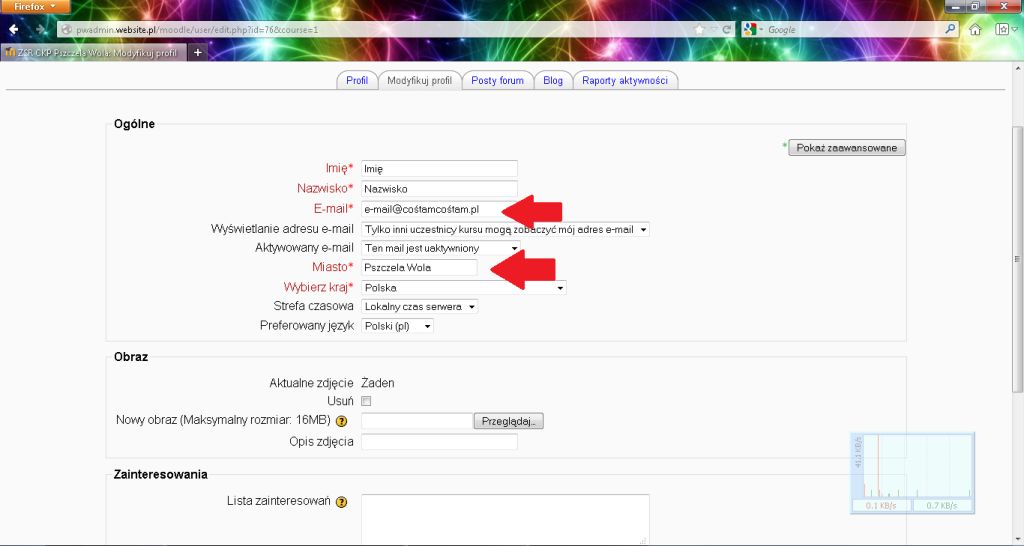
Task: Reload the page using the refresh icon
Action: (727, 29)
